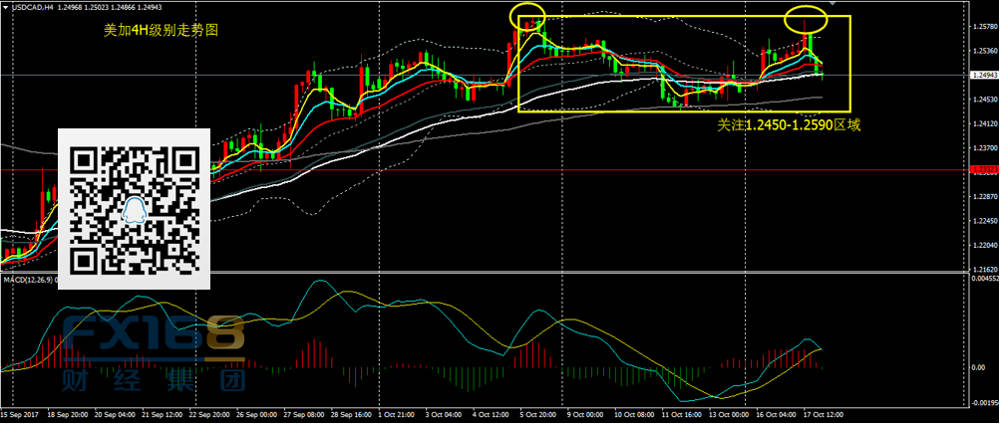Click the red price tag on price axis
This screenshot has height=424, width=1000.
983,171
